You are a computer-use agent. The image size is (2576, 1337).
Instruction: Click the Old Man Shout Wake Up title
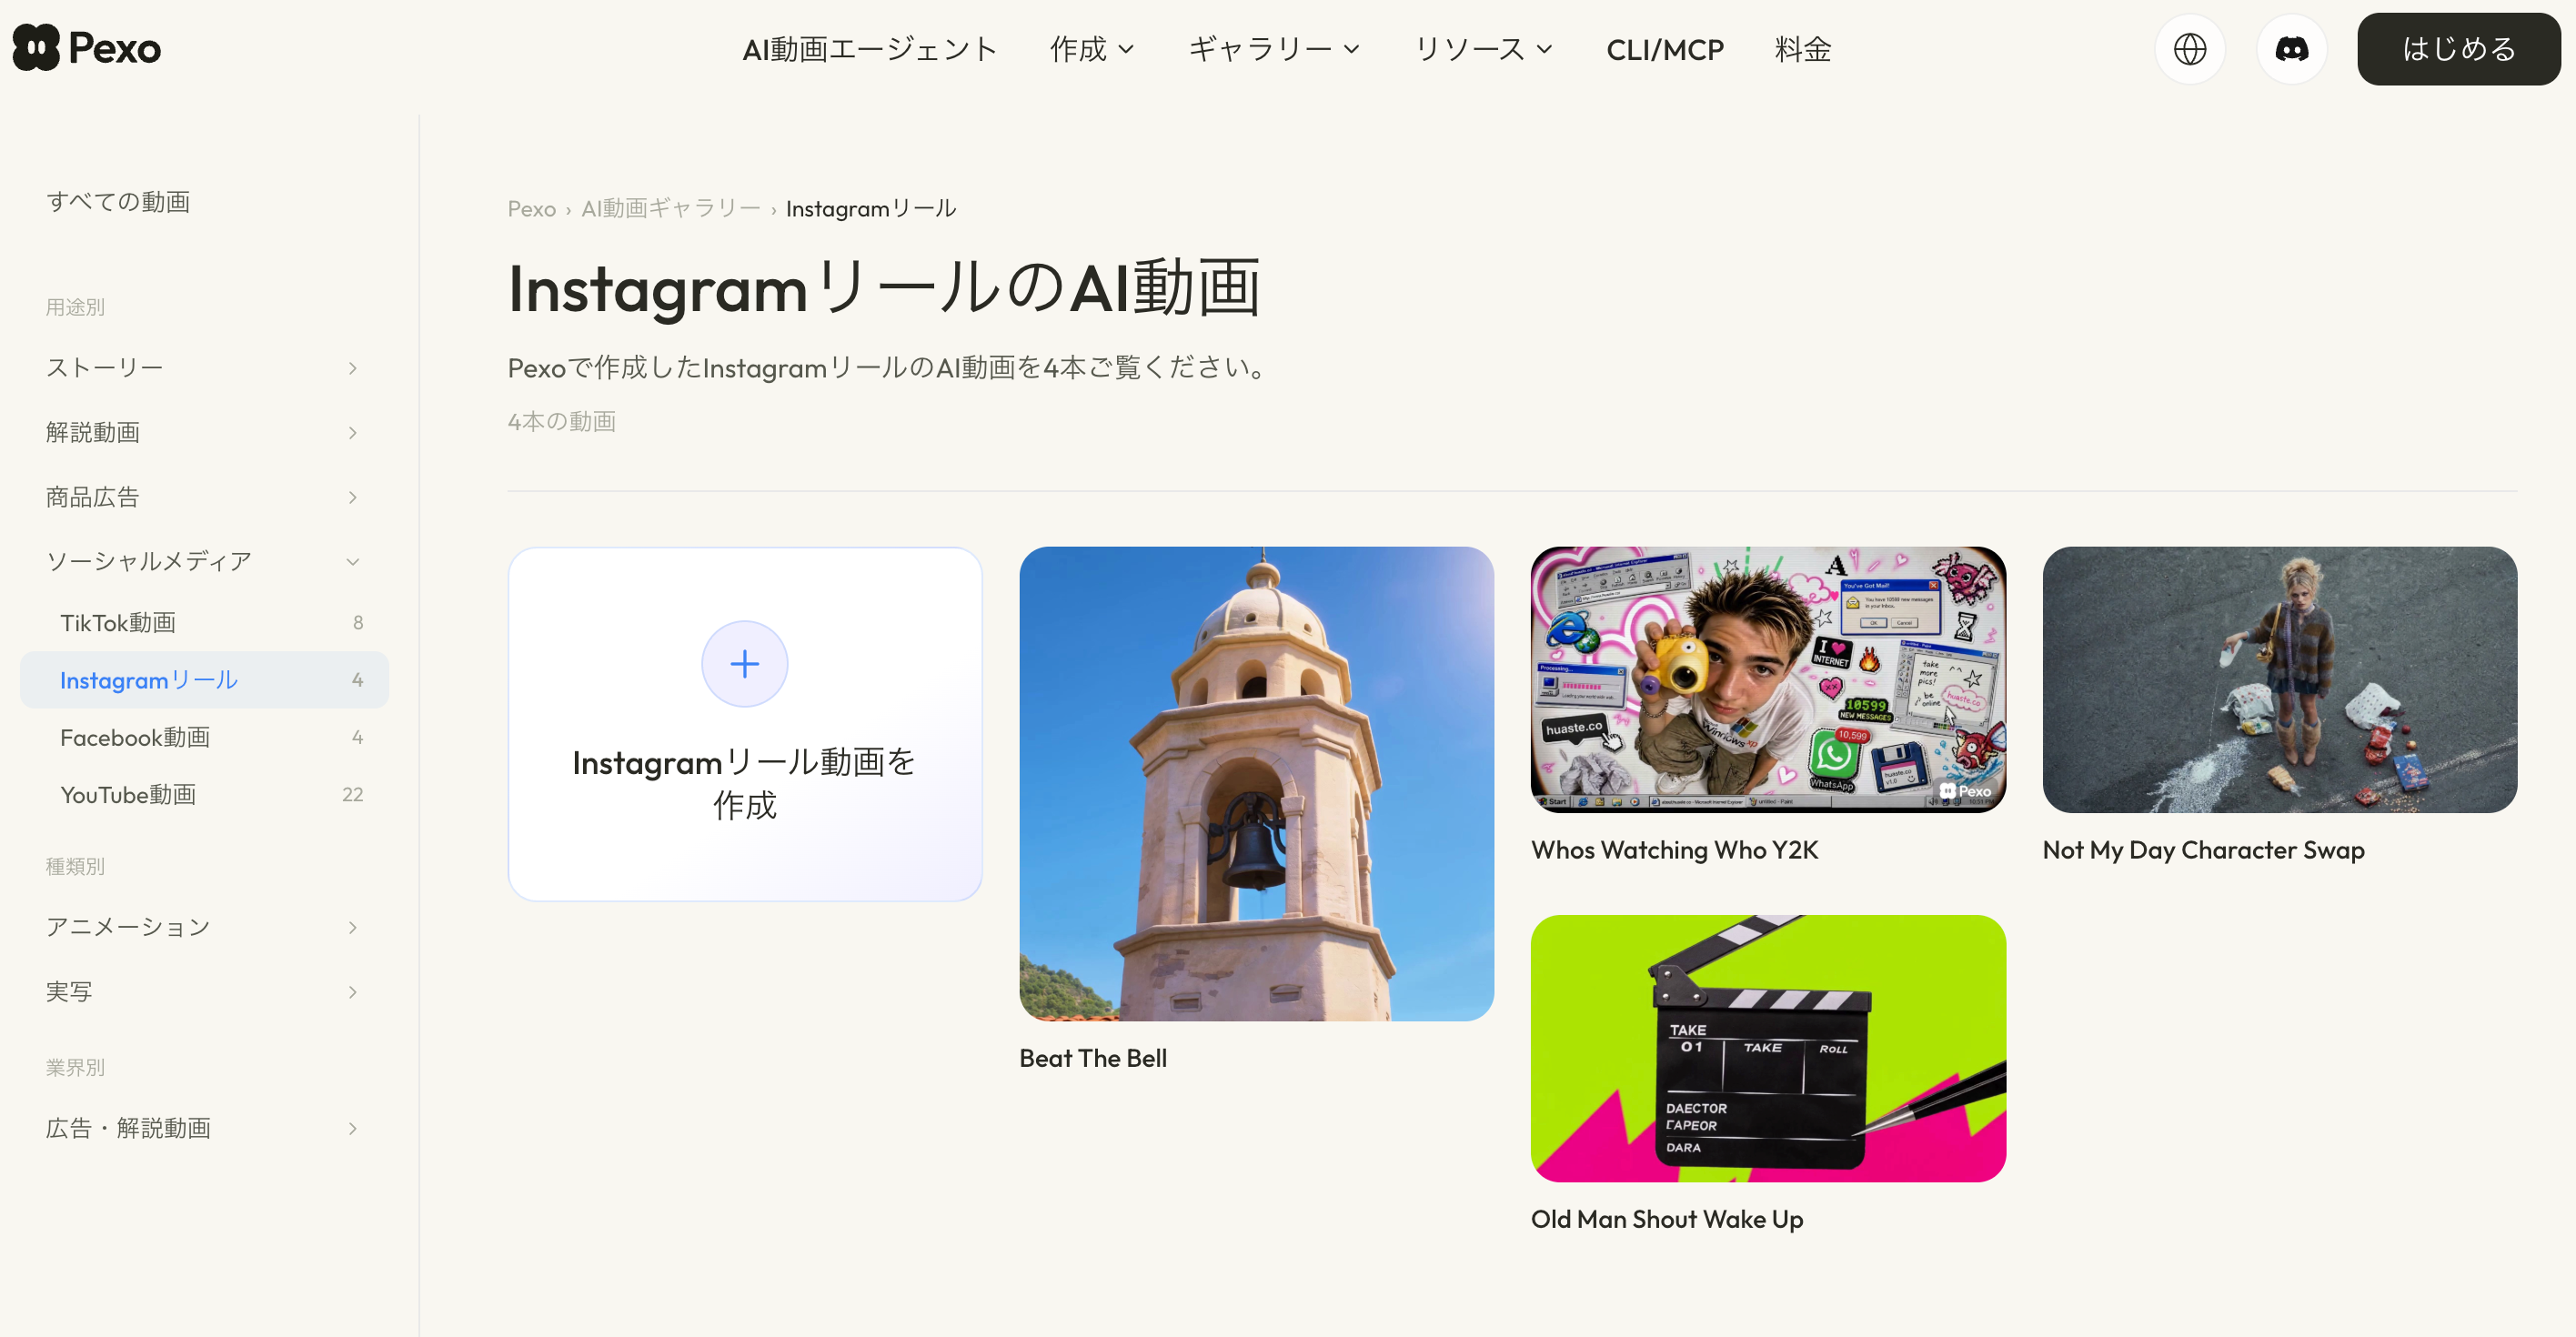coord(1667,1219)
